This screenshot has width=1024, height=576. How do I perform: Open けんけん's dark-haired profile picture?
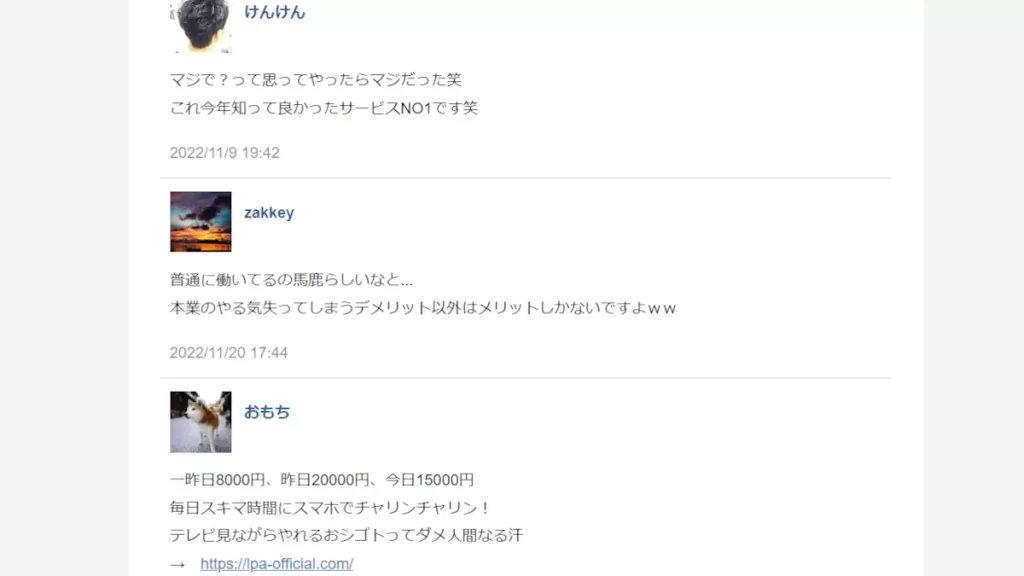point(200,26)
